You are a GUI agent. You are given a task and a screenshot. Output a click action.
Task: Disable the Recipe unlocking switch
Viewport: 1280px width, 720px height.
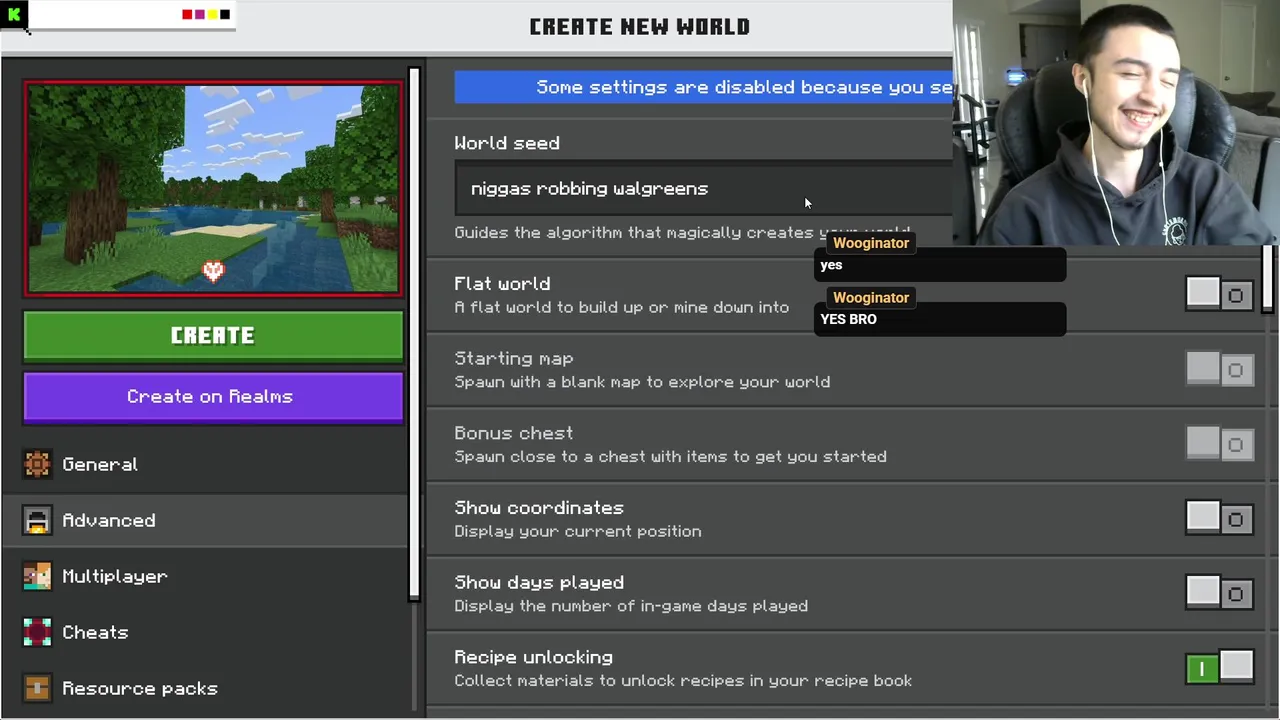point(1219,668)
